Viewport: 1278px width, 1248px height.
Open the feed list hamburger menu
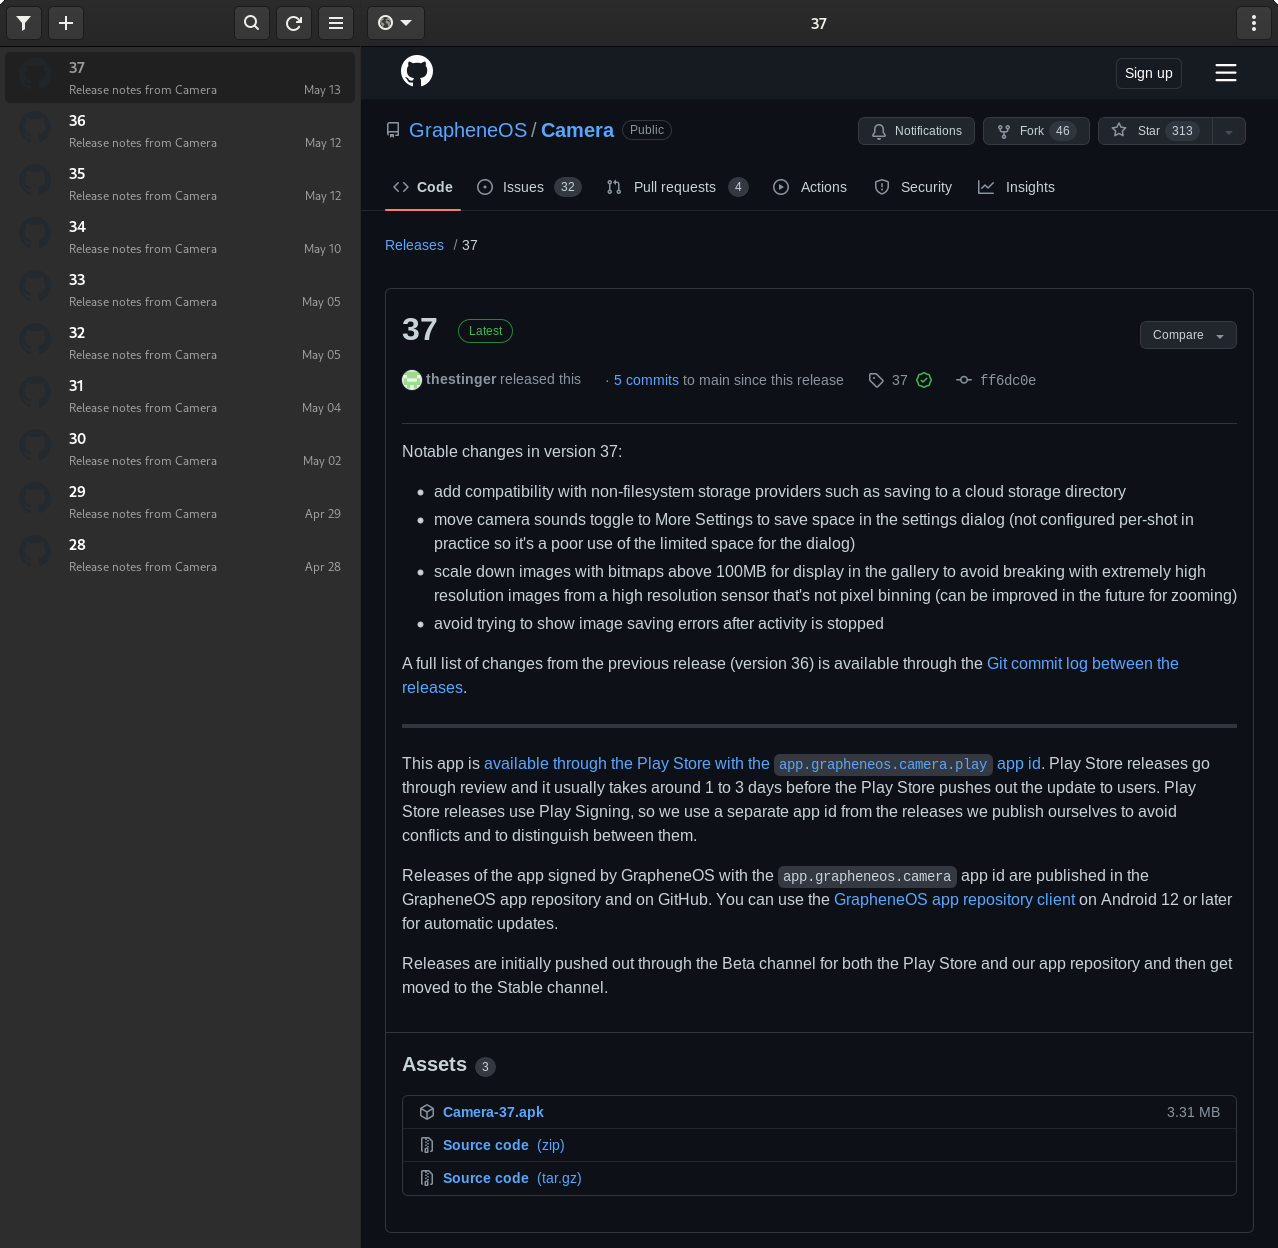(x=336, y=23)
